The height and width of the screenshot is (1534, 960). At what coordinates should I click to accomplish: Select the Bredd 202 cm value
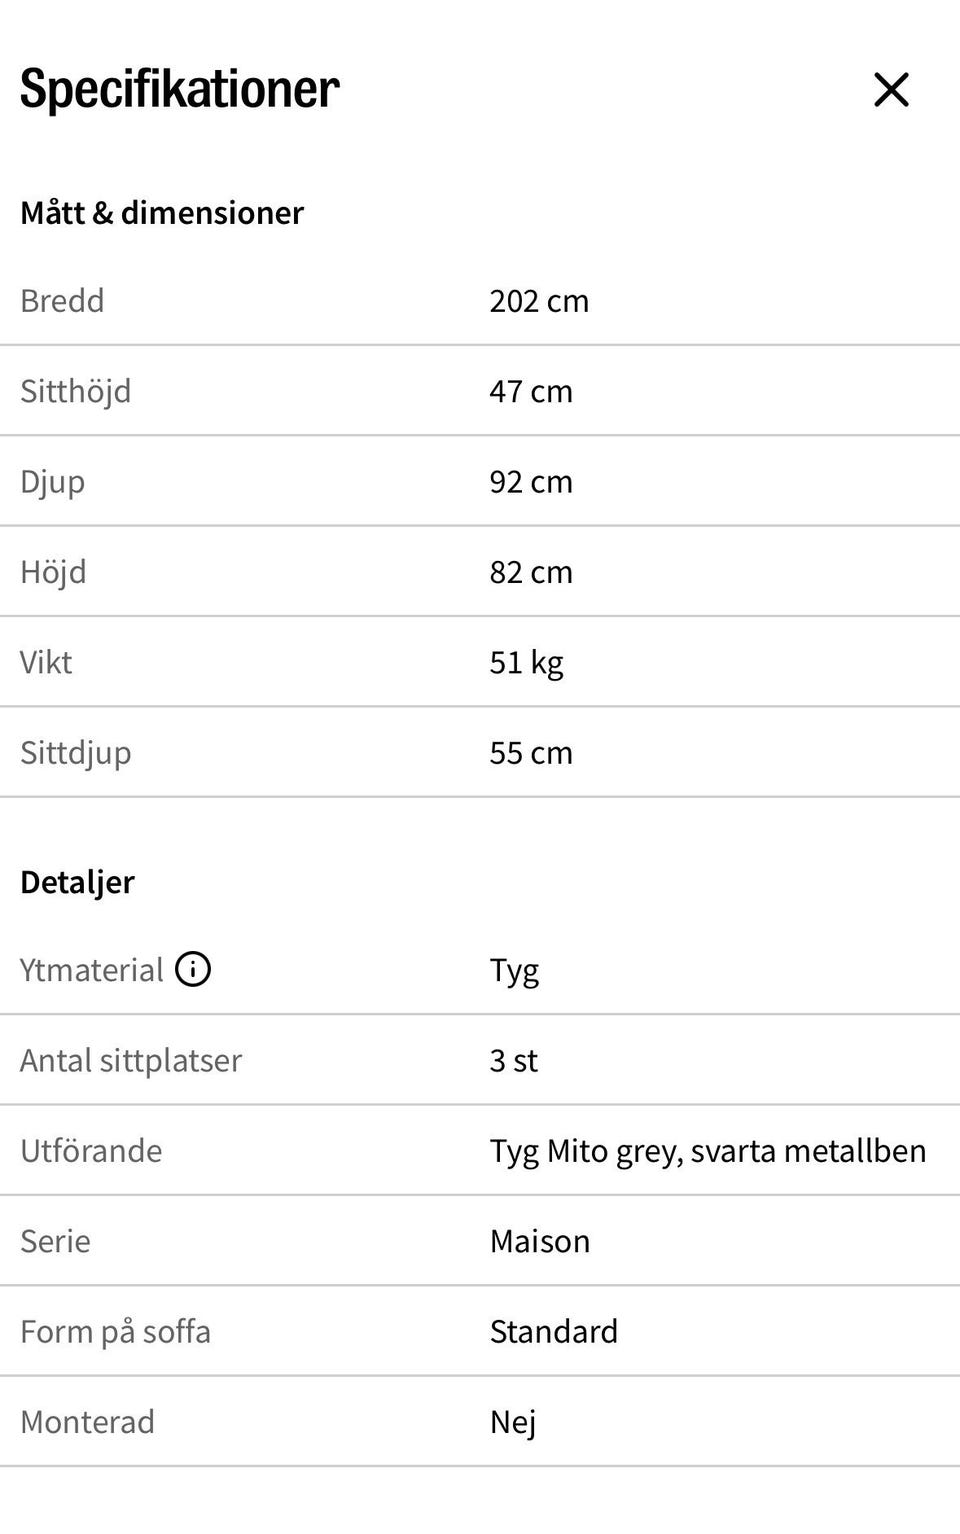[x=539, y=301]
